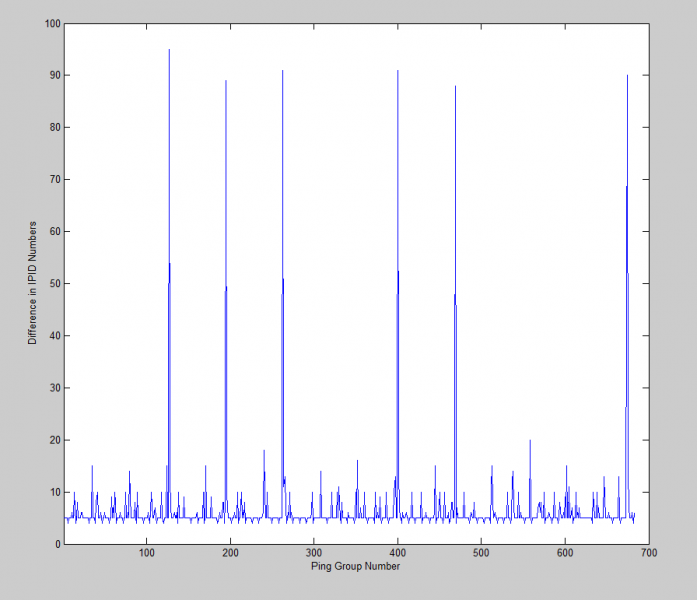Select the last tall spike near x=673
The width and height of the screenshot is (697, 600).
(x=628, y=76)
